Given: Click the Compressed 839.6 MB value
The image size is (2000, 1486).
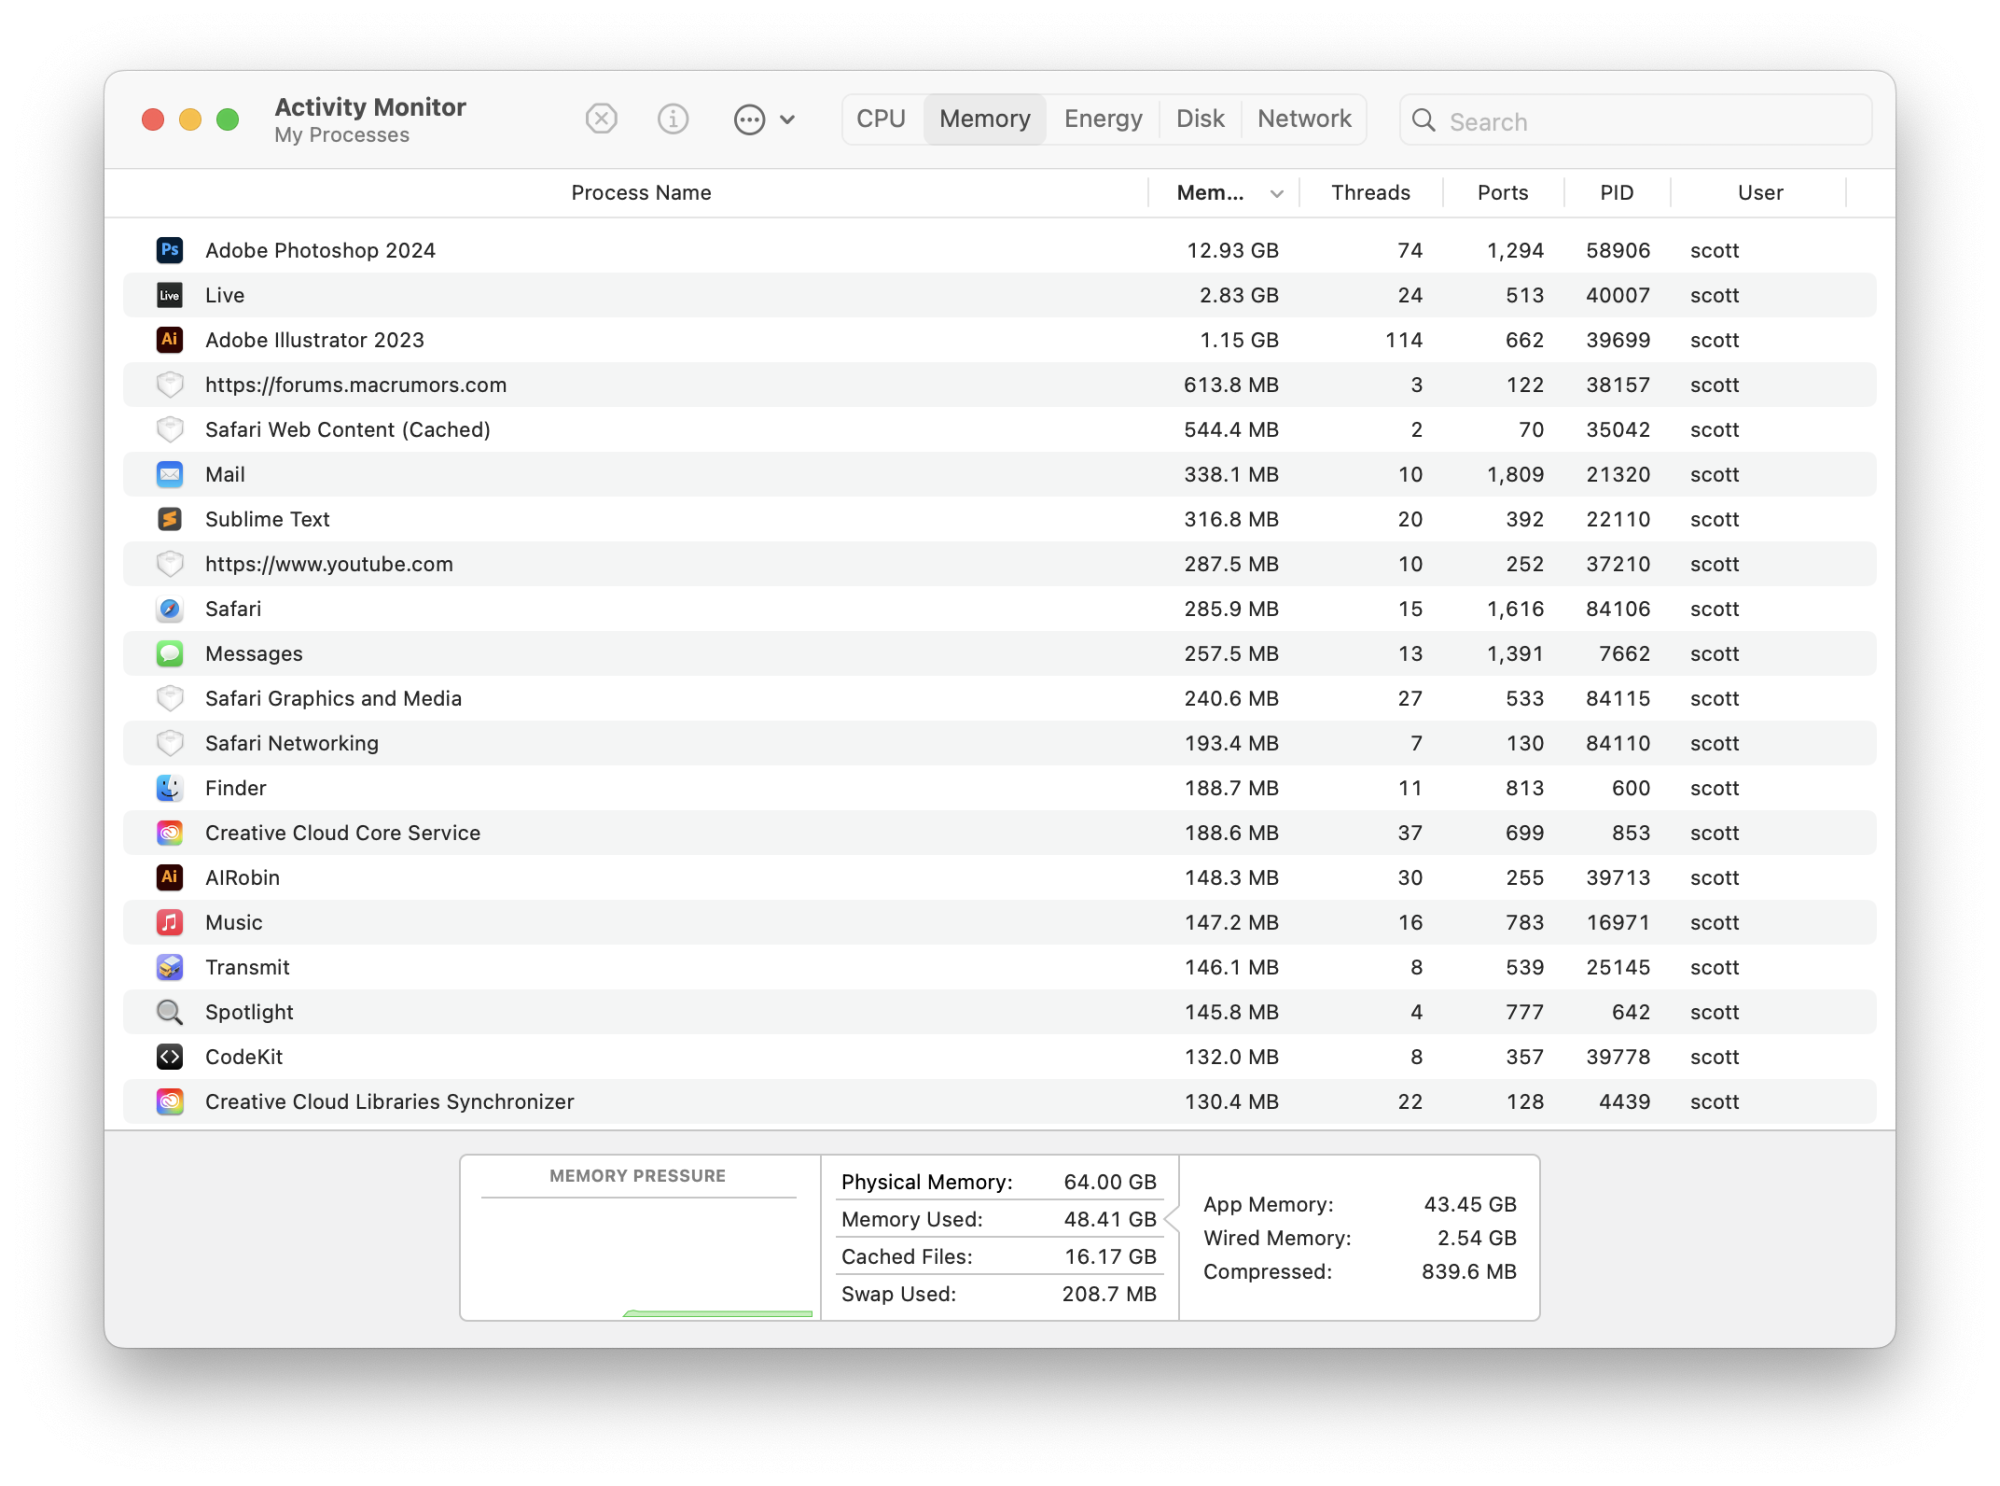Looking at the screenshot, I should [x=1469, y=1271].
